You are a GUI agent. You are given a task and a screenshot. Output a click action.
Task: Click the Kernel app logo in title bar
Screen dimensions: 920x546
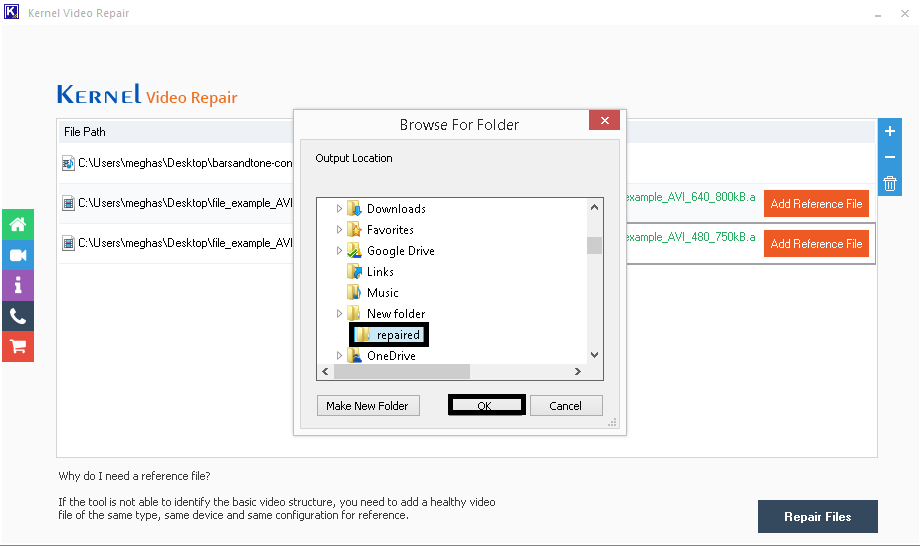click(11, 12)
